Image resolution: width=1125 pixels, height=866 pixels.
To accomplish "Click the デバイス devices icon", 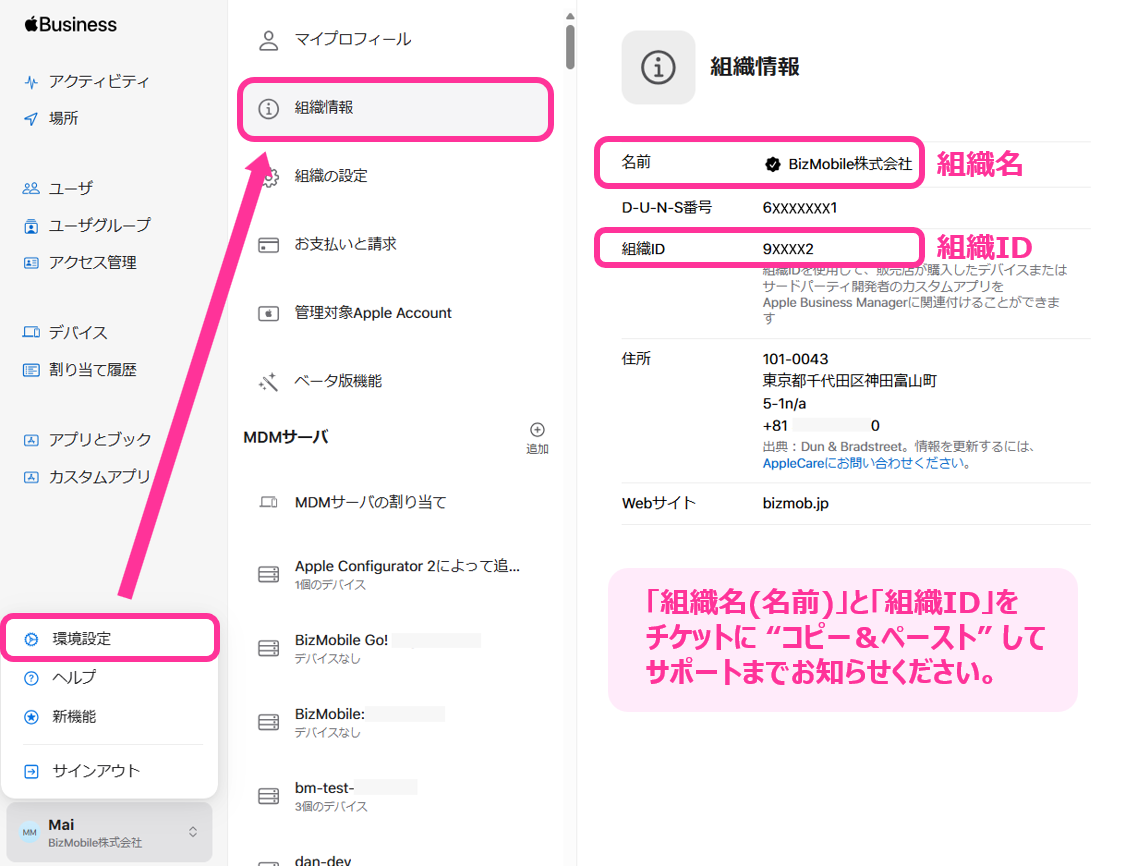I will 31,333.
